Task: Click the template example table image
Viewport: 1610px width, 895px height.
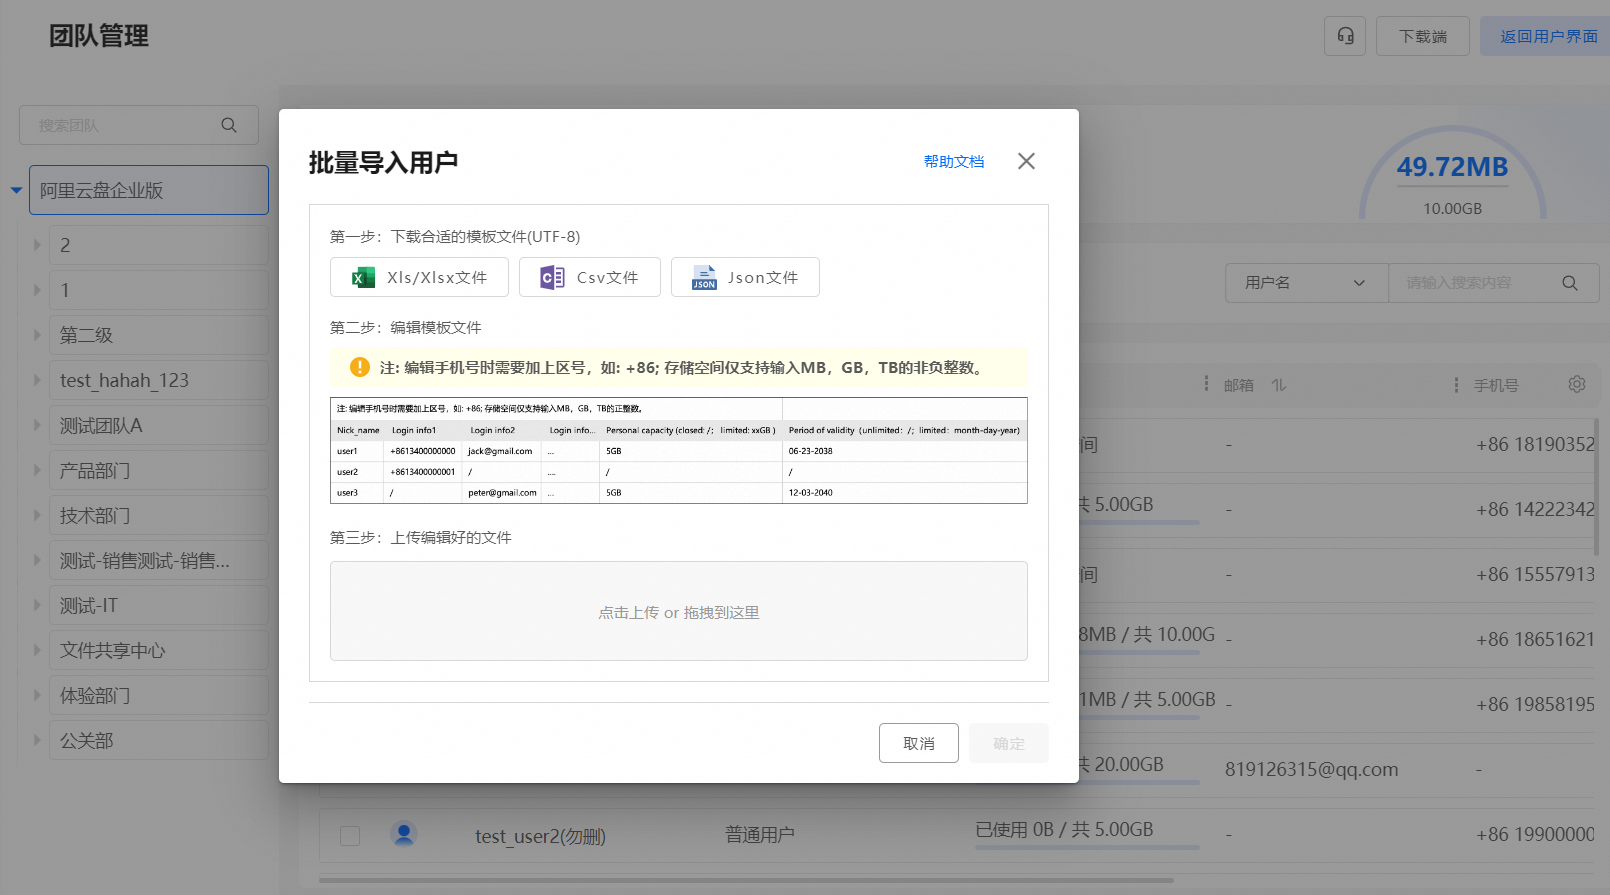Action: click(x=679, y=450)
